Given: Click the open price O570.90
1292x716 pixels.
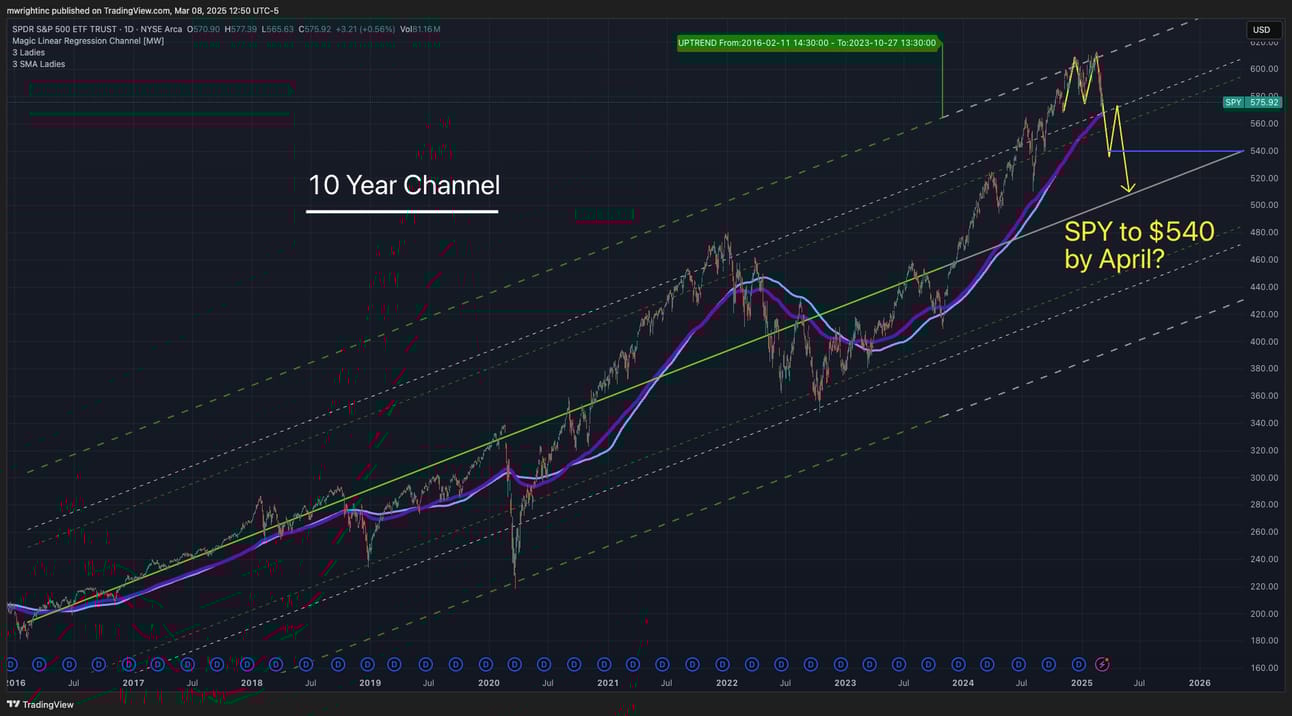Looking at the screenshot, I should pyautogui.click(x=204, y=29).
